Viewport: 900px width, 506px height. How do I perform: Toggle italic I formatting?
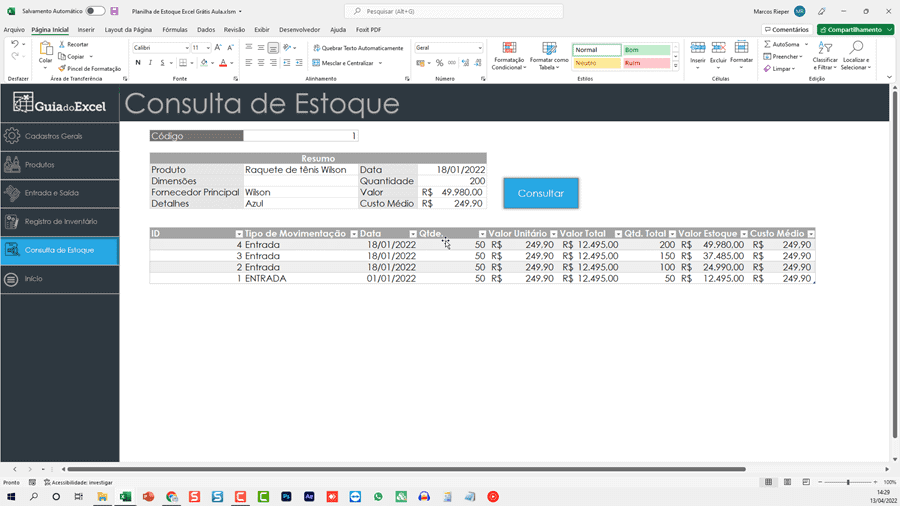click(x=150, y=63)
